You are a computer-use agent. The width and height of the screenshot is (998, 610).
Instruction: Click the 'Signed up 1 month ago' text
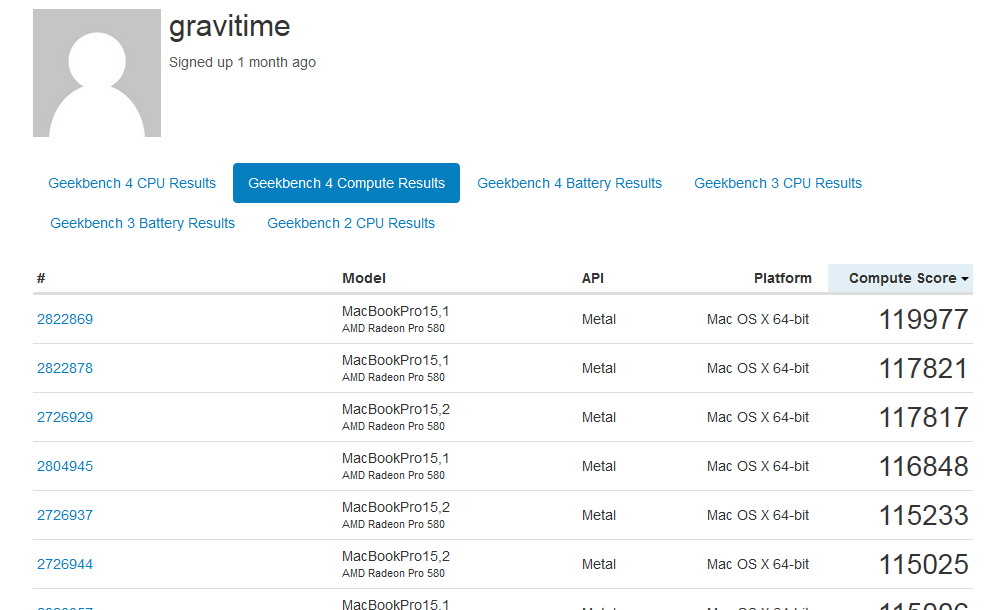tap(242, 62)
